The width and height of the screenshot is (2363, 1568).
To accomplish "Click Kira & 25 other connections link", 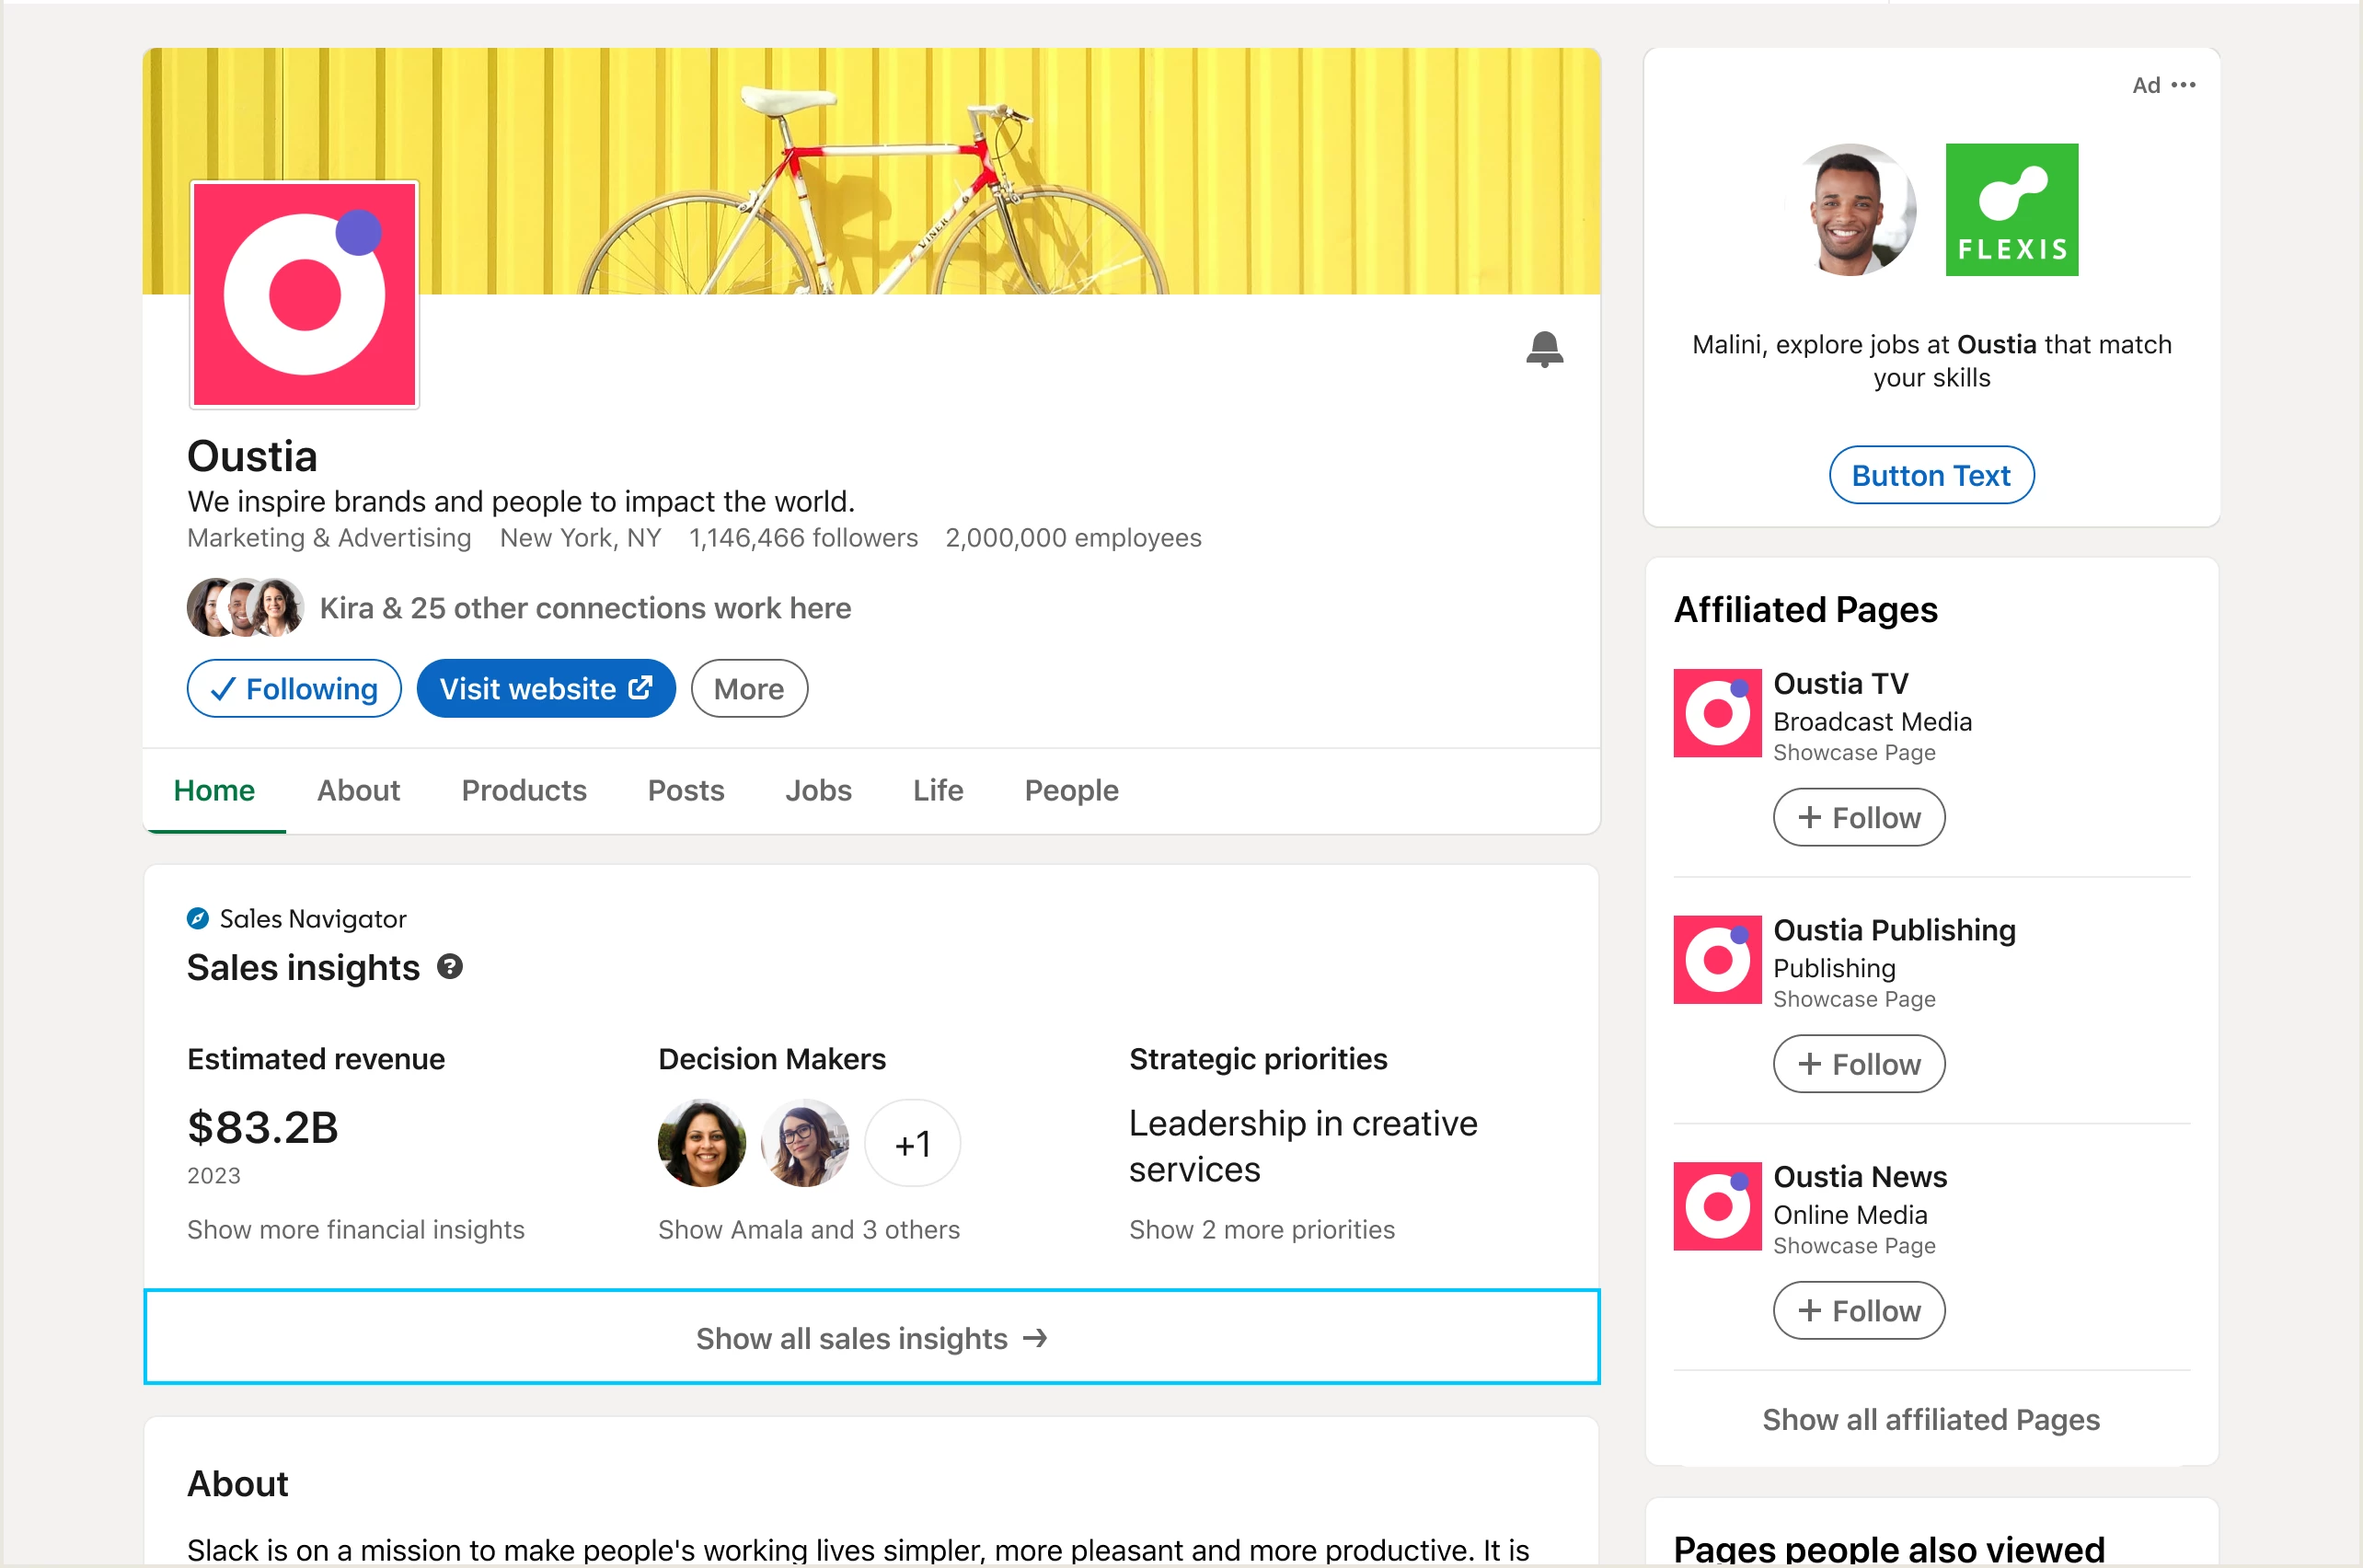I will click(x=585, y=608).
